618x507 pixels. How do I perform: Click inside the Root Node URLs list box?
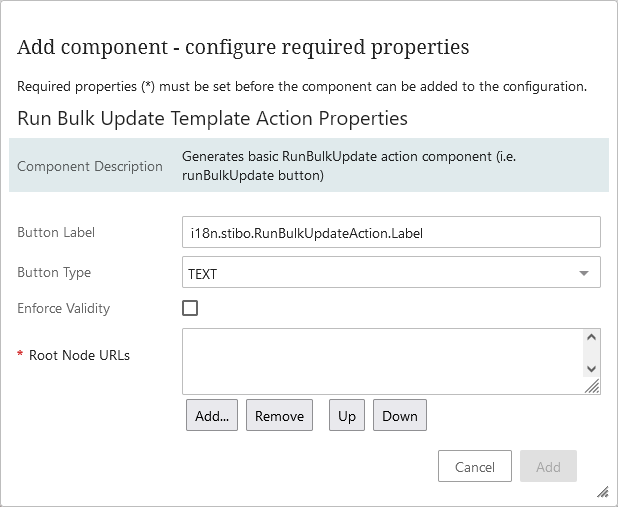(x=383, y=361)
